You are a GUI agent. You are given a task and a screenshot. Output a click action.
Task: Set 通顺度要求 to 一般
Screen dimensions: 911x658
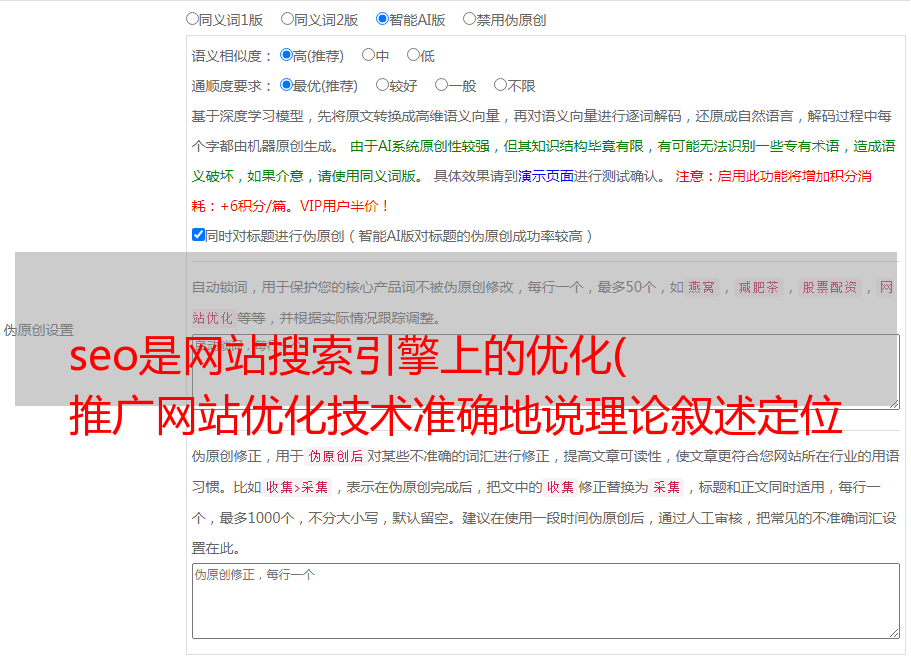442,85
